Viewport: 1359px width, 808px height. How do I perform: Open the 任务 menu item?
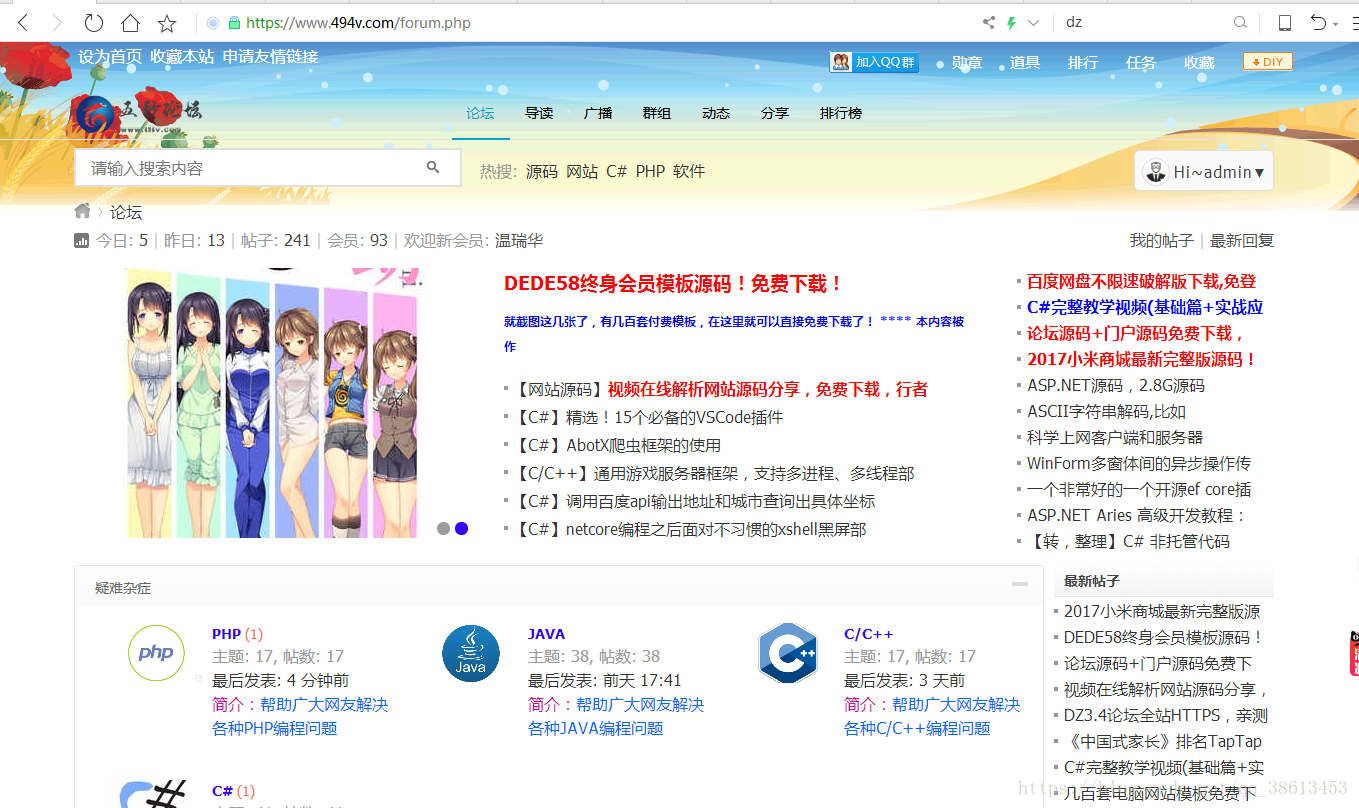click(x=1141, y=62)
